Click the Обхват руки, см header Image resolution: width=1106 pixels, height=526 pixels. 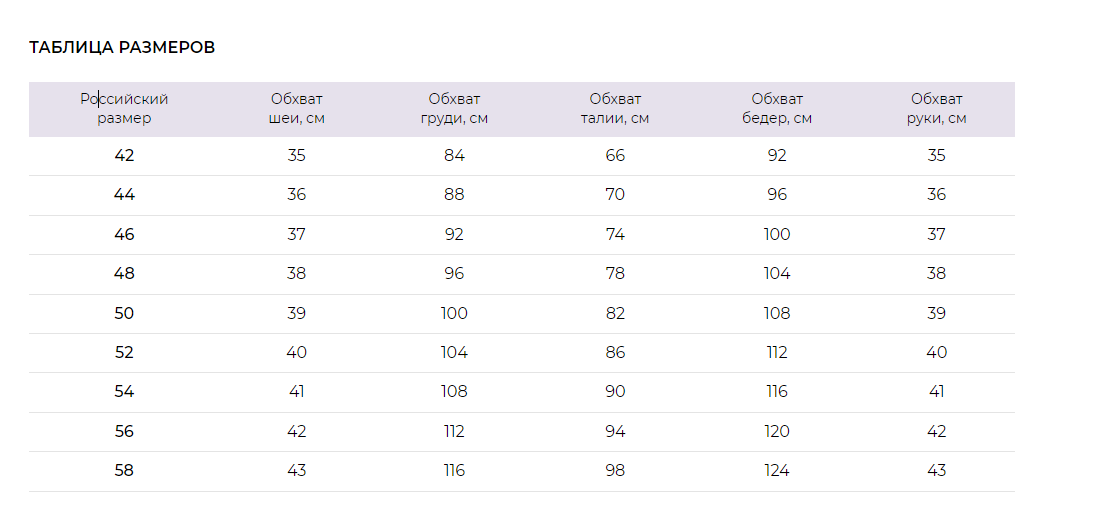coord(937,109)
